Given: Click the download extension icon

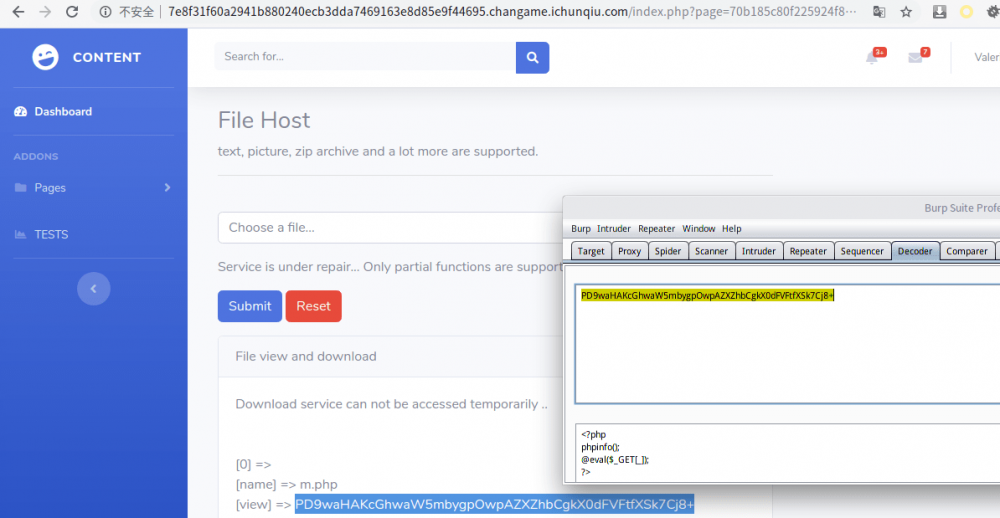Looking at the screenshot, I should point(939,12).
